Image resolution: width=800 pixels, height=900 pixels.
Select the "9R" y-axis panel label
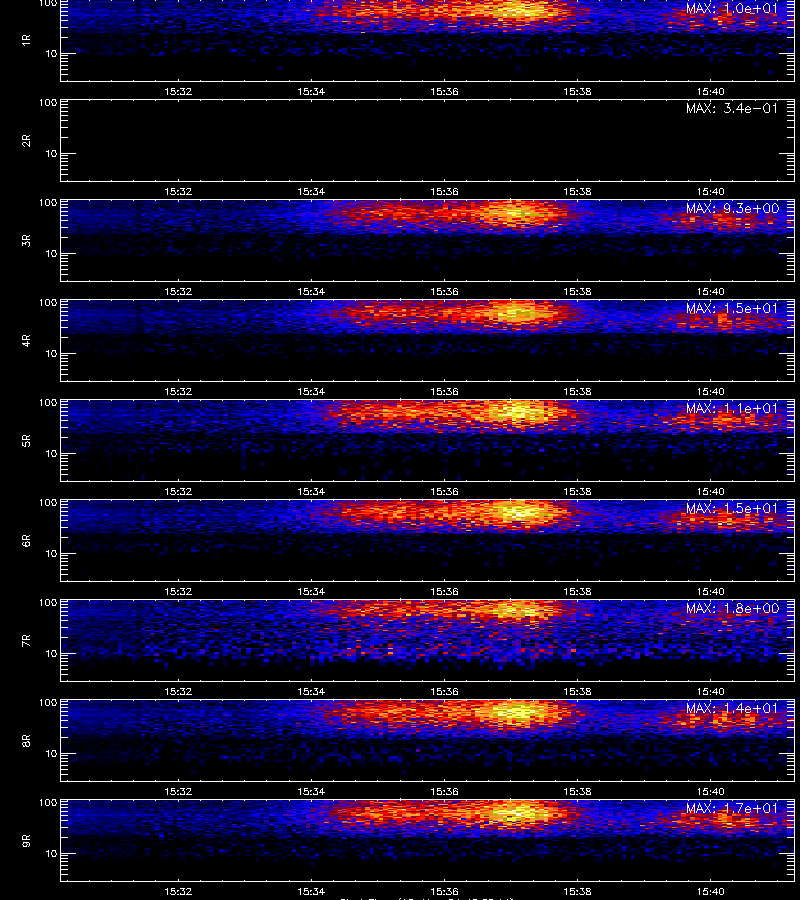pos(26,840)
